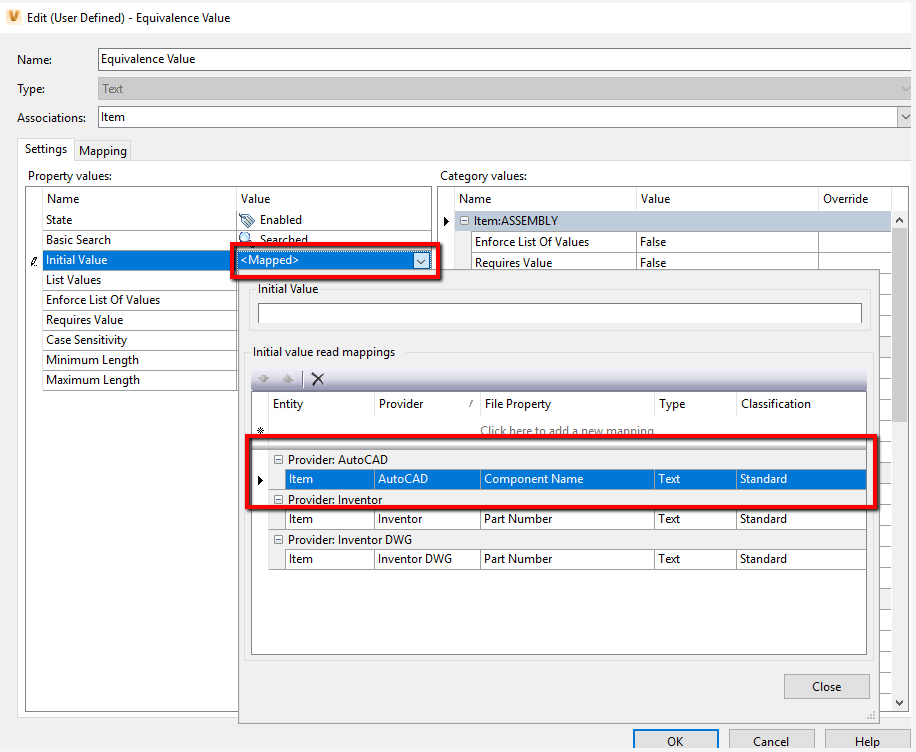Open the Associations dropdown
This screenshot has height=752, width=916.
click(906, 117)
